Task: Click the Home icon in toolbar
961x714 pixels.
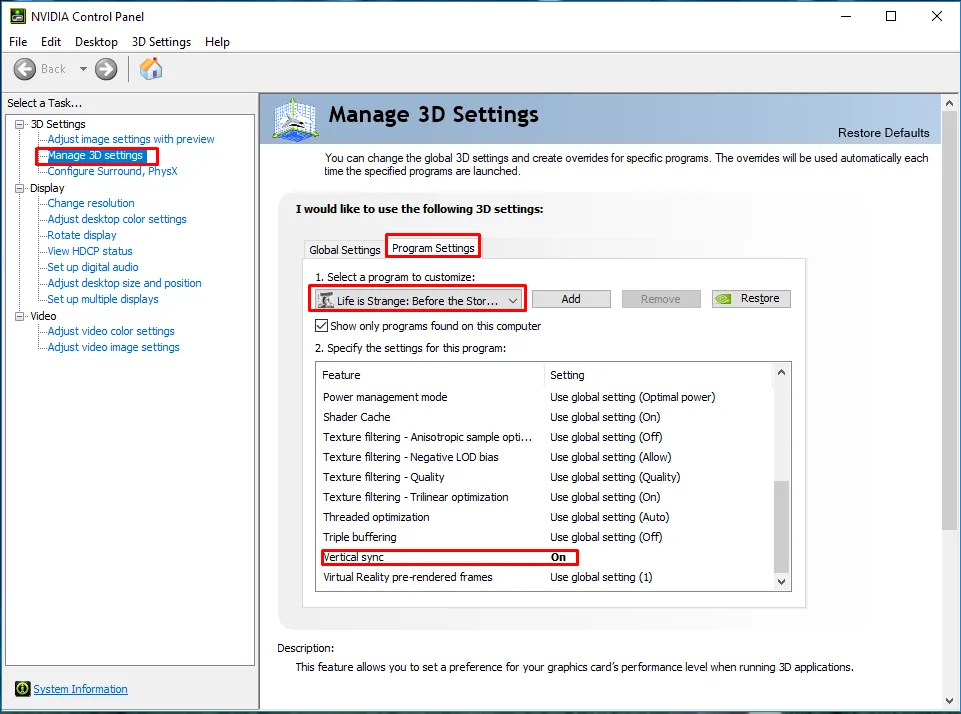Action: pyautogui.click(x=151, y=69)
